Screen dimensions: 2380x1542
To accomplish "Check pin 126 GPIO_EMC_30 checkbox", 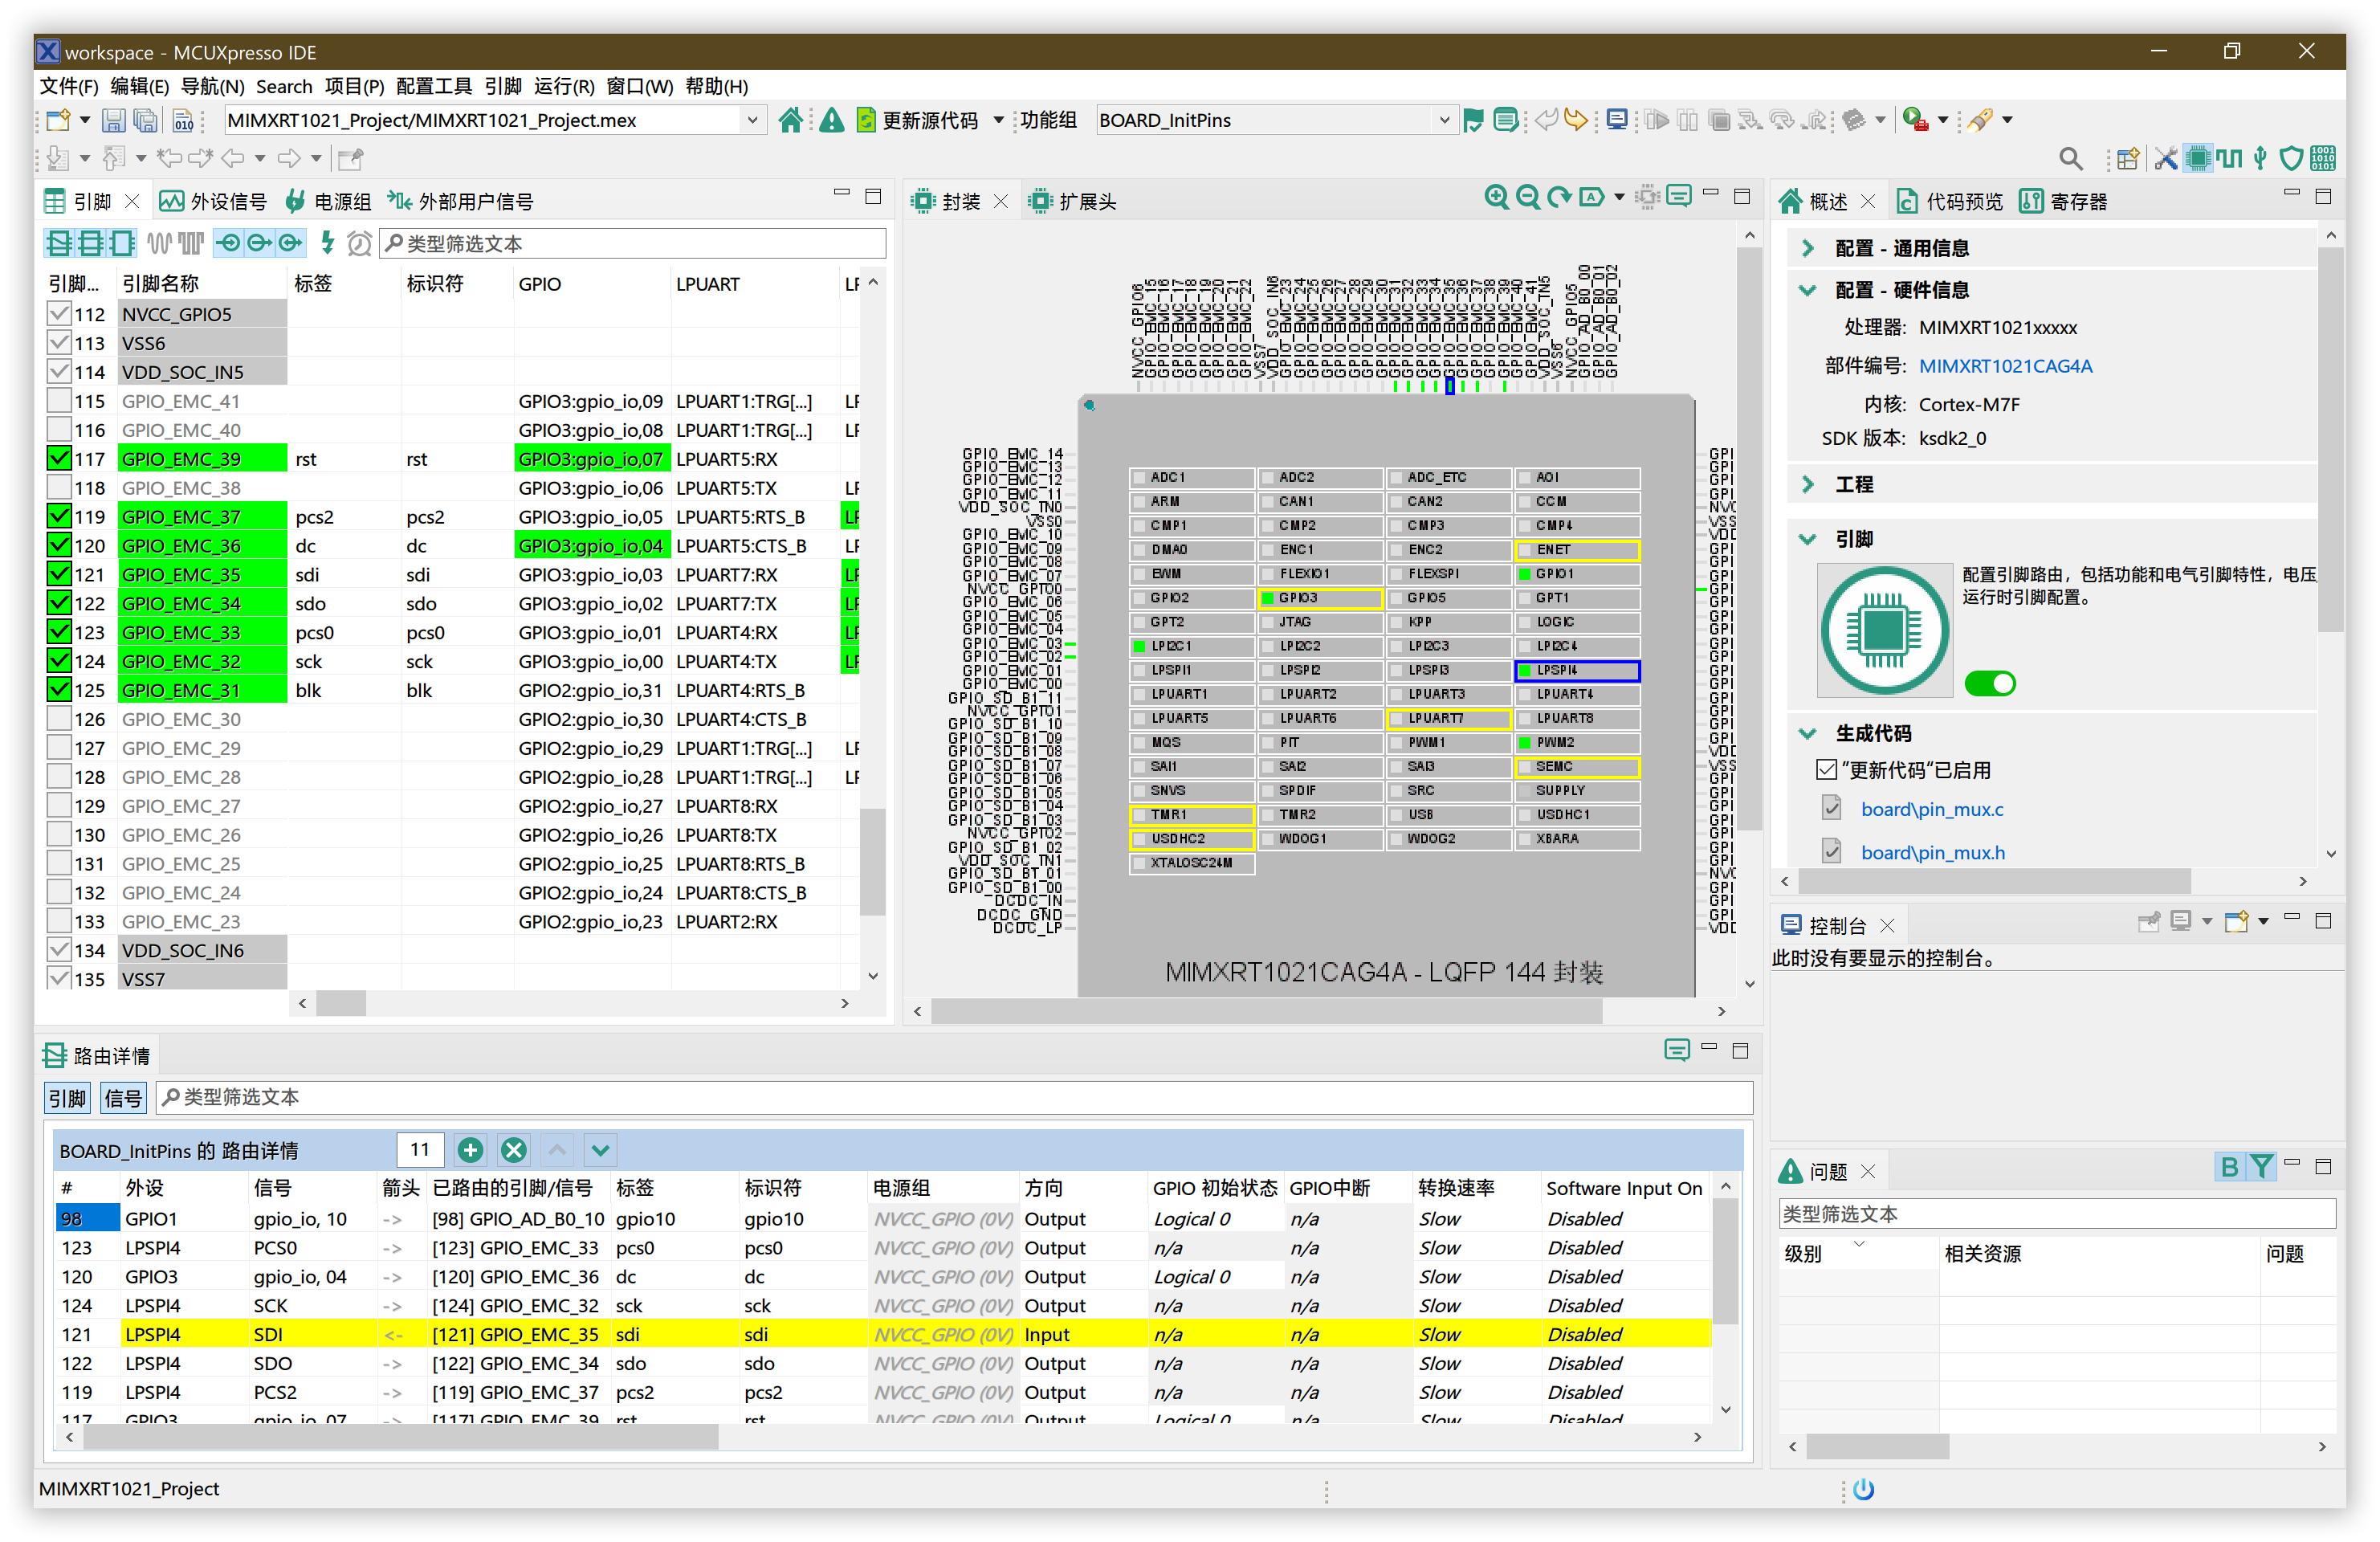I will [59, 719].
